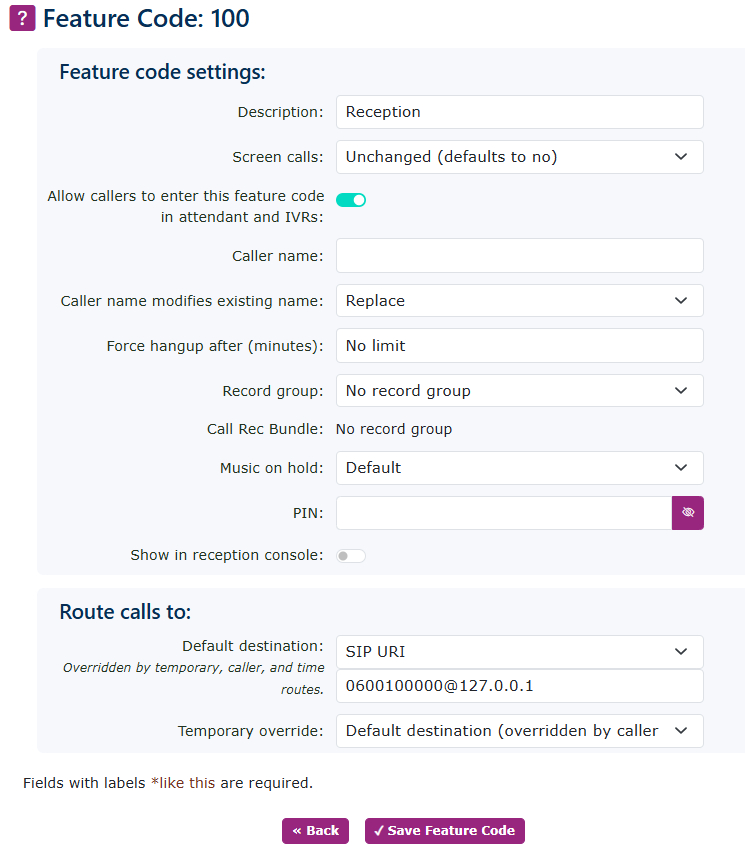Expand Caller name modifies existing name dropdown
Viewport: 745px width, 850px height.
pyautogui.click(x=519, y=301)
